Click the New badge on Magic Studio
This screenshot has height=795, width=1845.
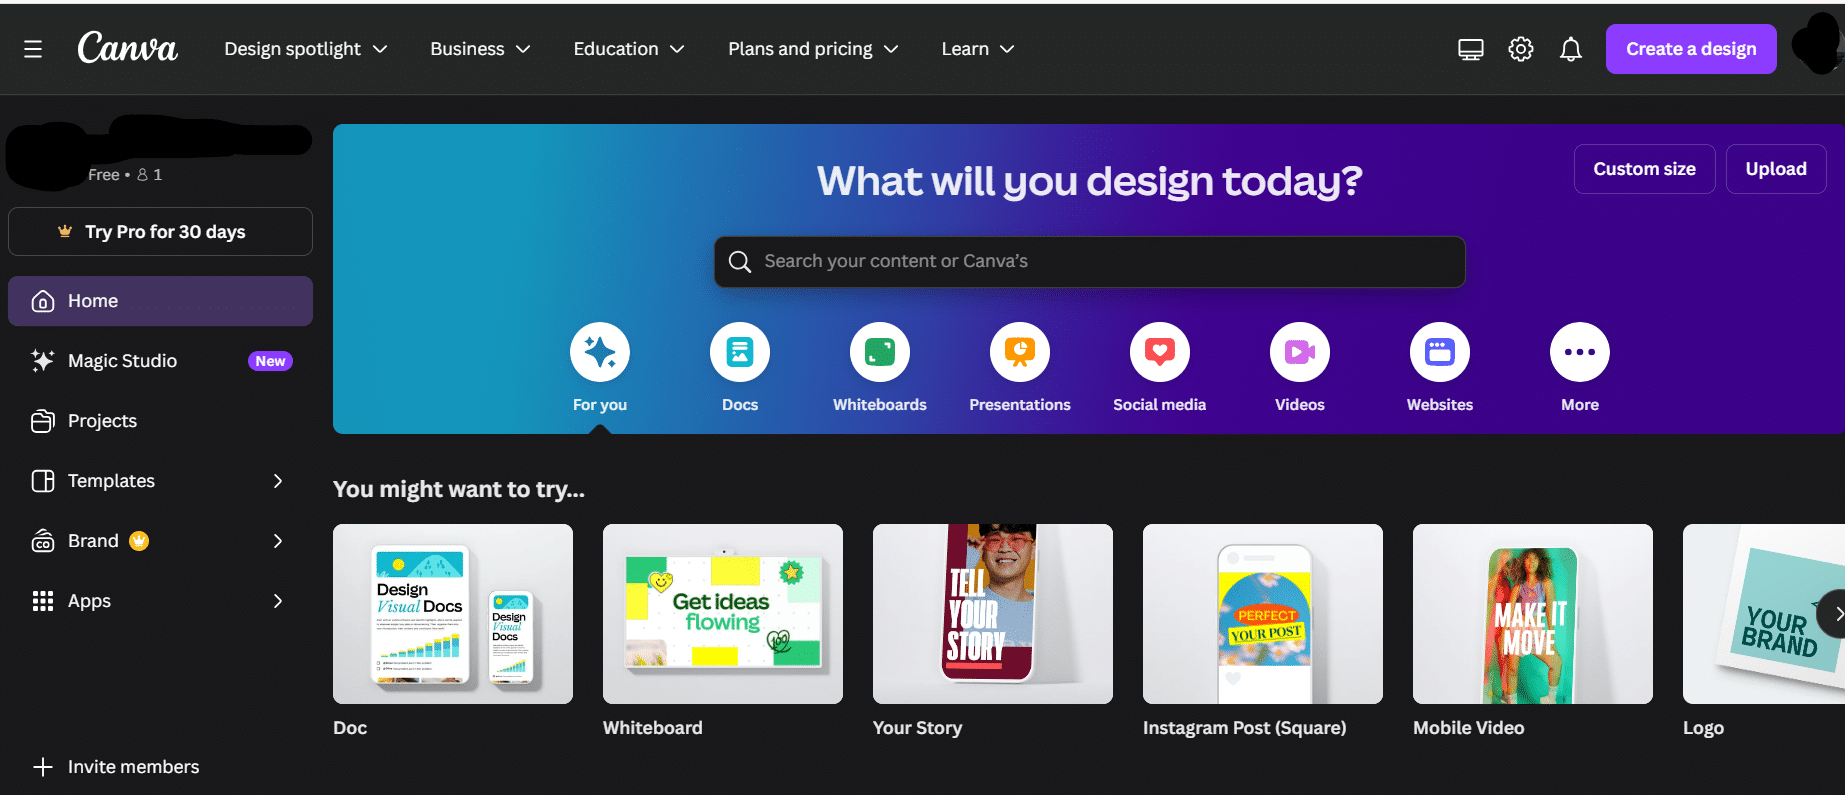click(270, 361)
